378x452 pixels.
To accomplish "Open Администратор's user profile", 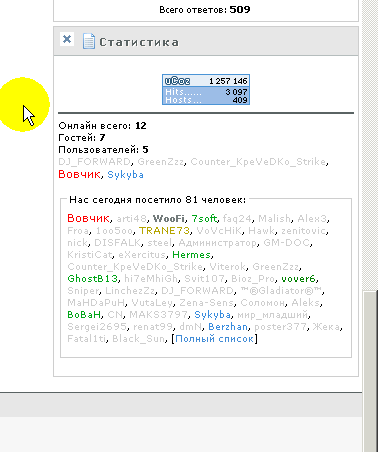I will 218,243.
